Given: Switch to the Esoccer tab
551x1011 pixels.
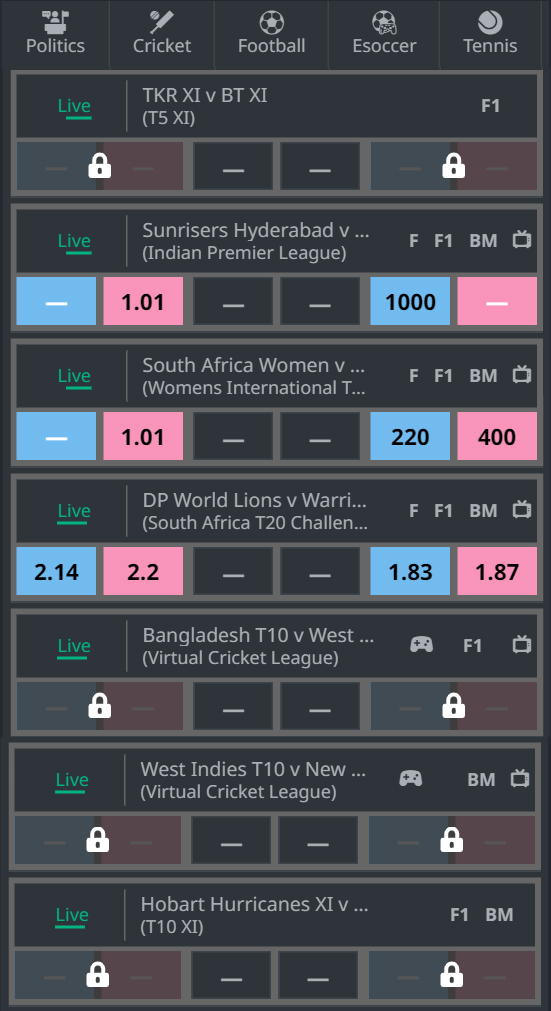Looking at the screenshot, I should (x=384, y=34).
